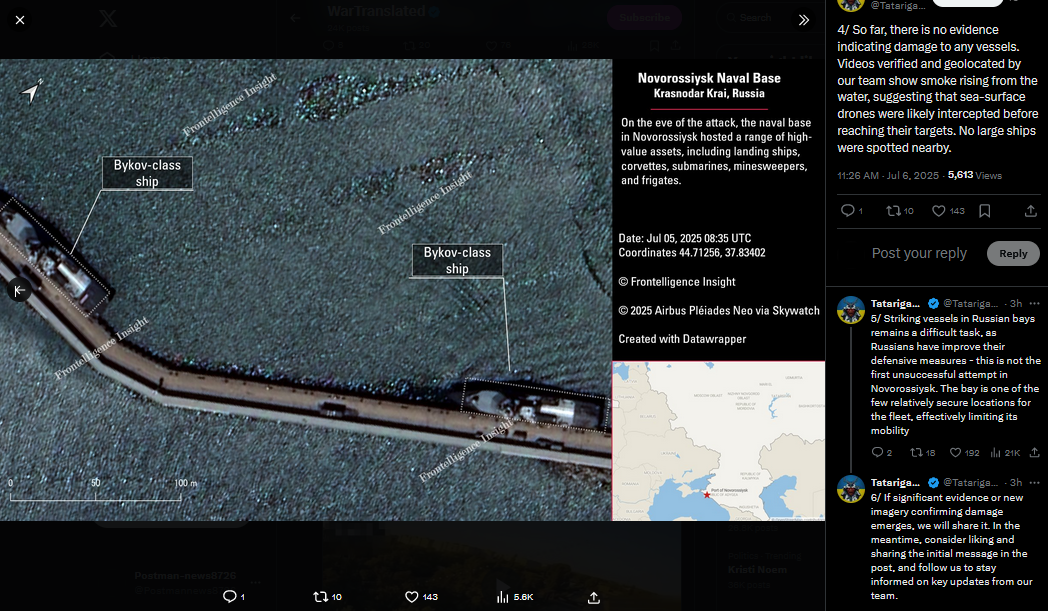The width and height of the screenshot is (1048, 611).
Task: Close the image viewer with the X icon
Action: pyautogui.click(x=20, y=20)
